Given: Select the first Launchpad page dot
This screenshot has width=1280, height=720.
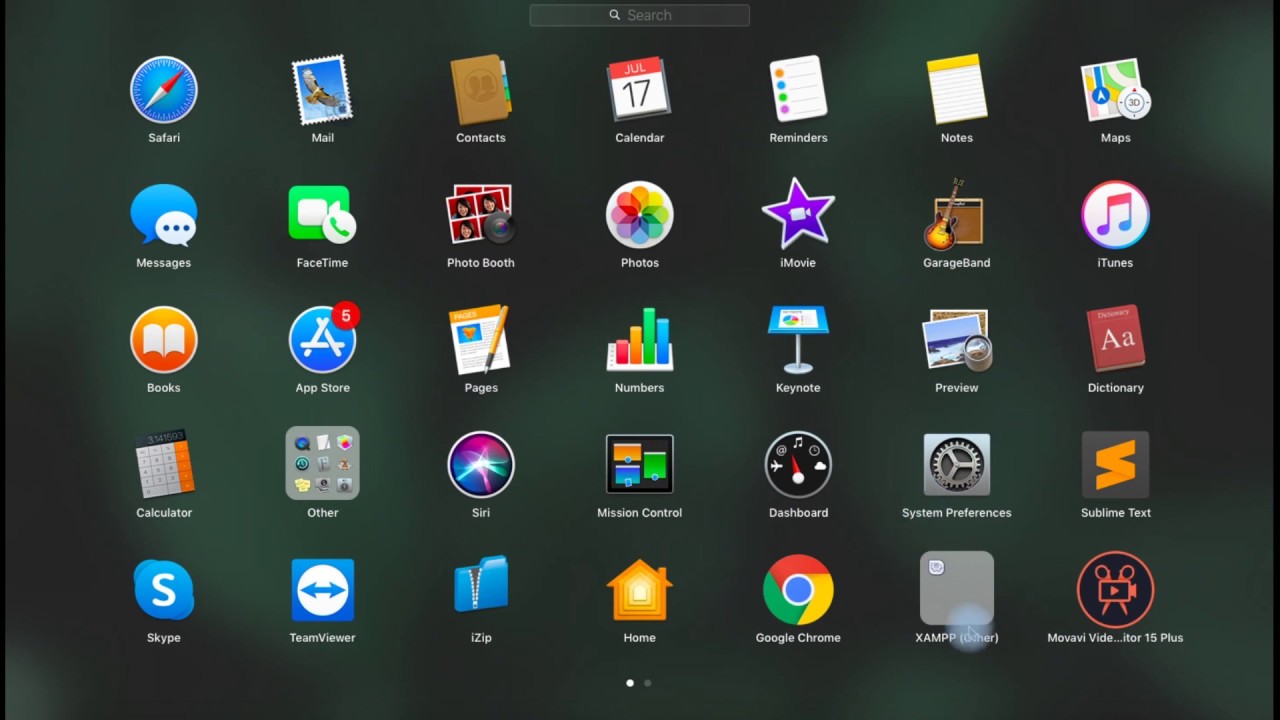Looking at the screenshot, I should coord(629,683).
